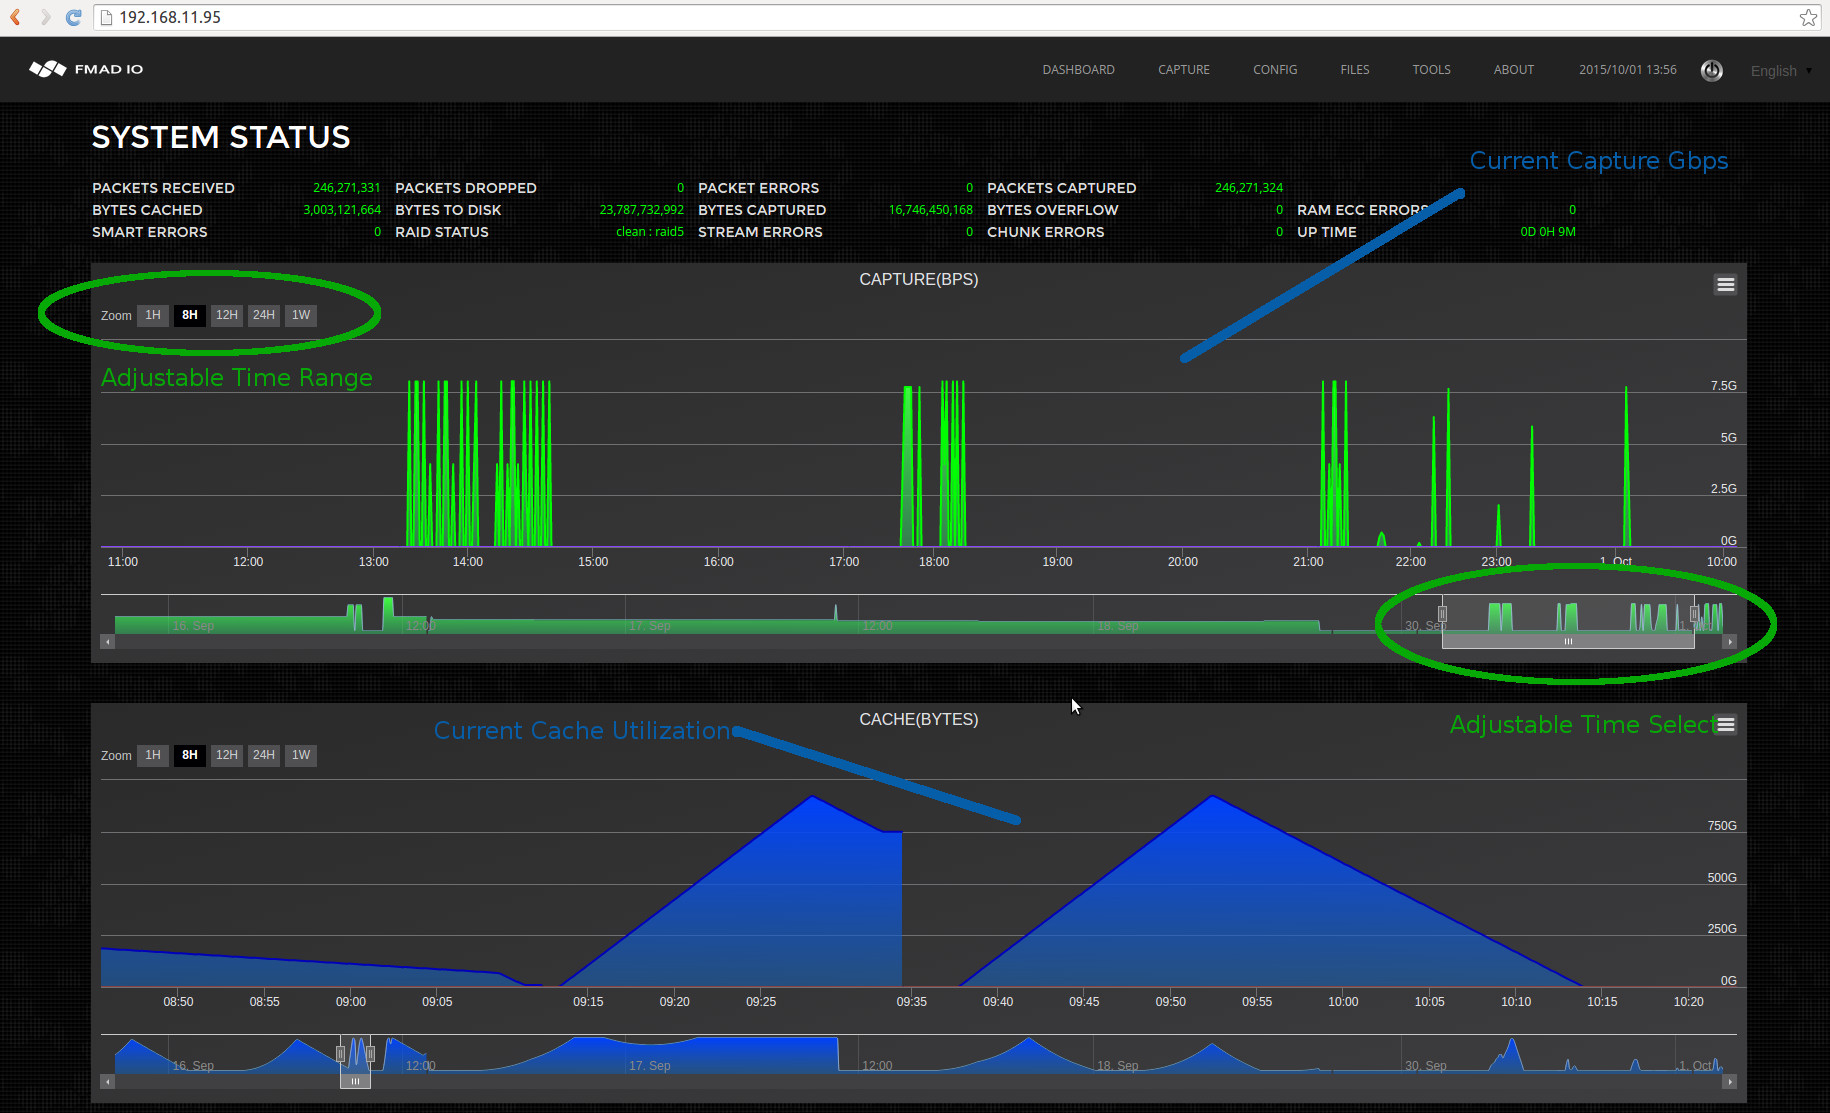Open the TOOLS menu item

coord(1431,69)
